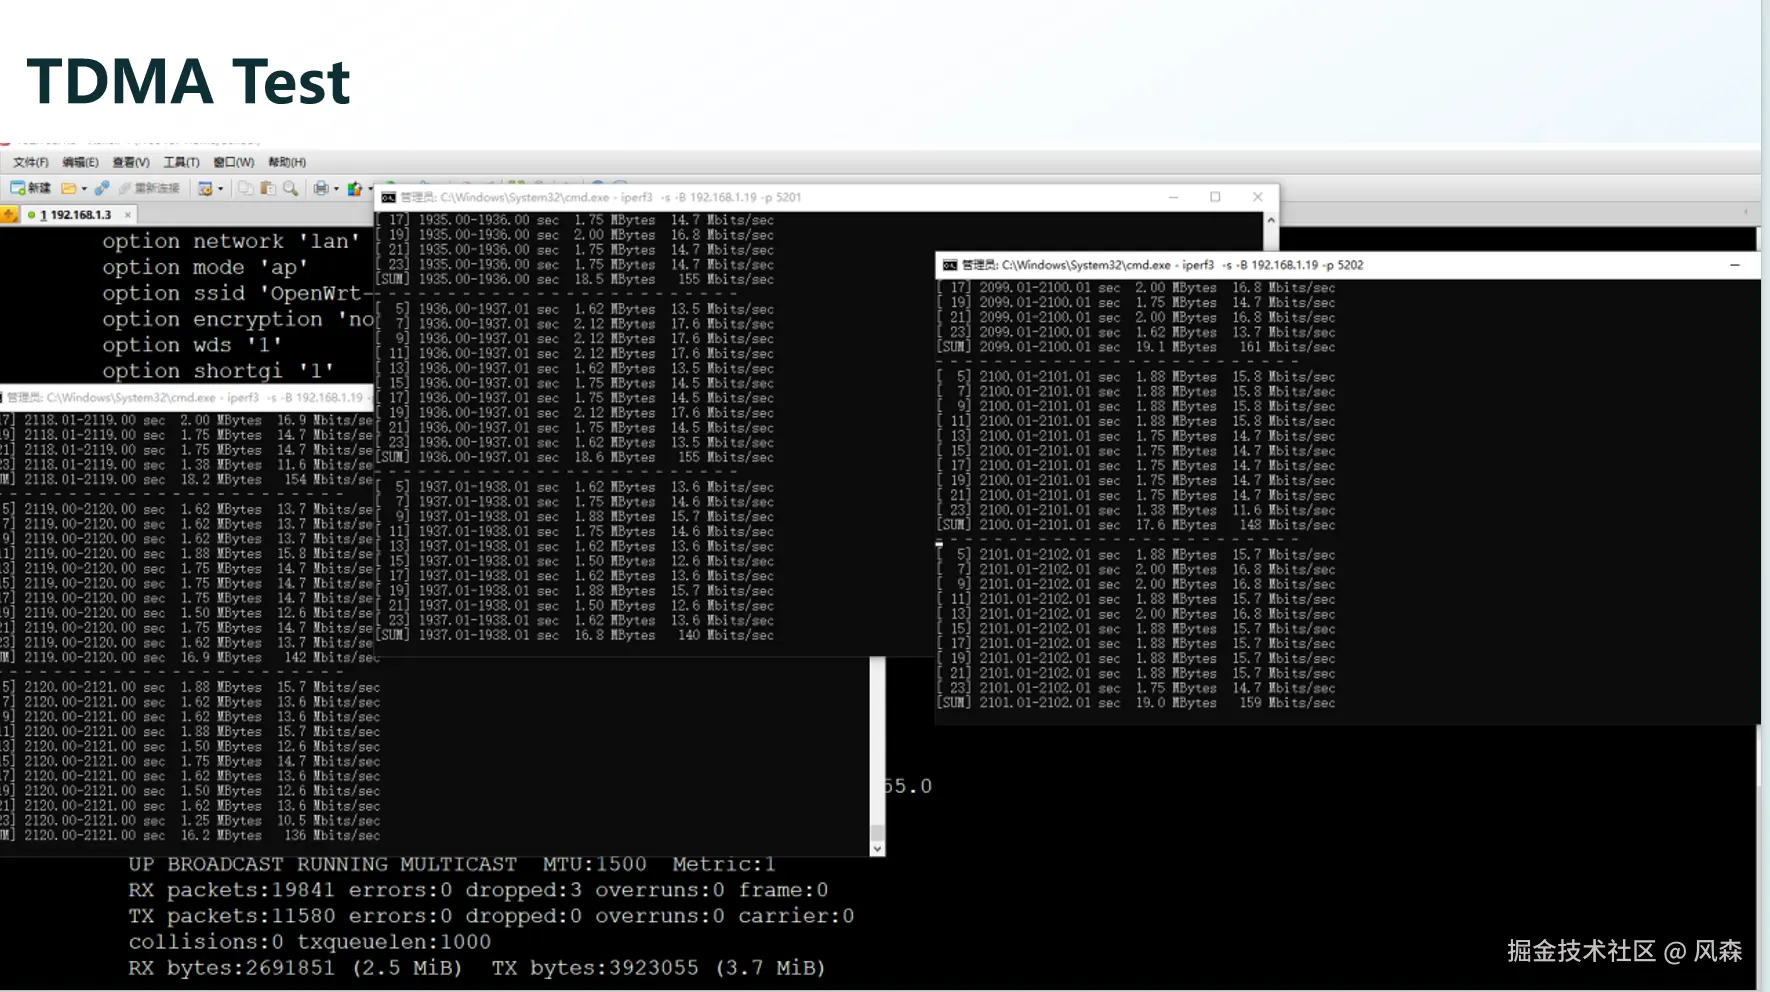This screenshot has width=1770, height=992.
Task: Click the 2119.00-2120.00 row showing 142 Mbits/sec
Action: click(x=190, y=657)
